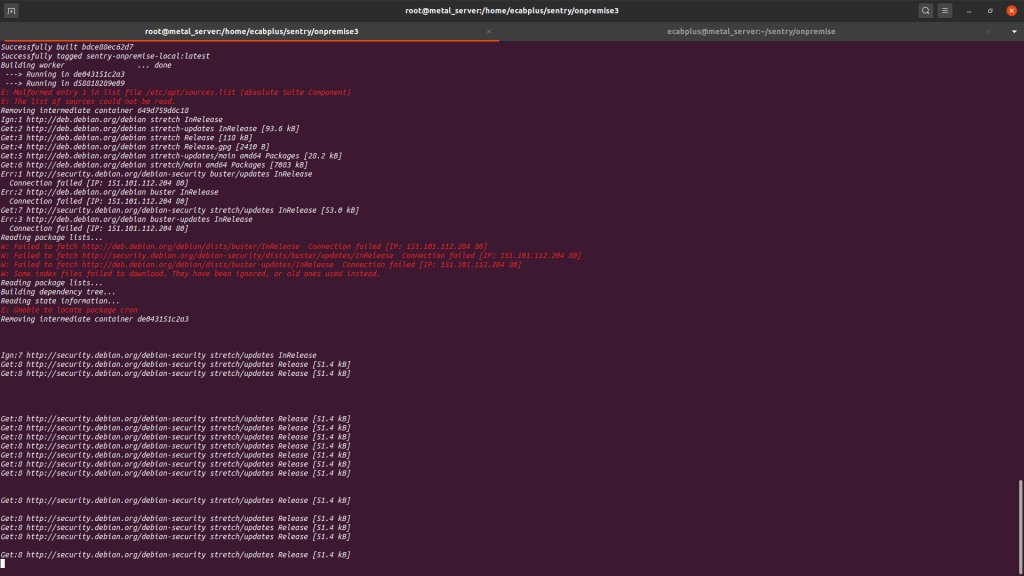Click the window title text in the header bar

pyautogui.click(x=512, y=10)
